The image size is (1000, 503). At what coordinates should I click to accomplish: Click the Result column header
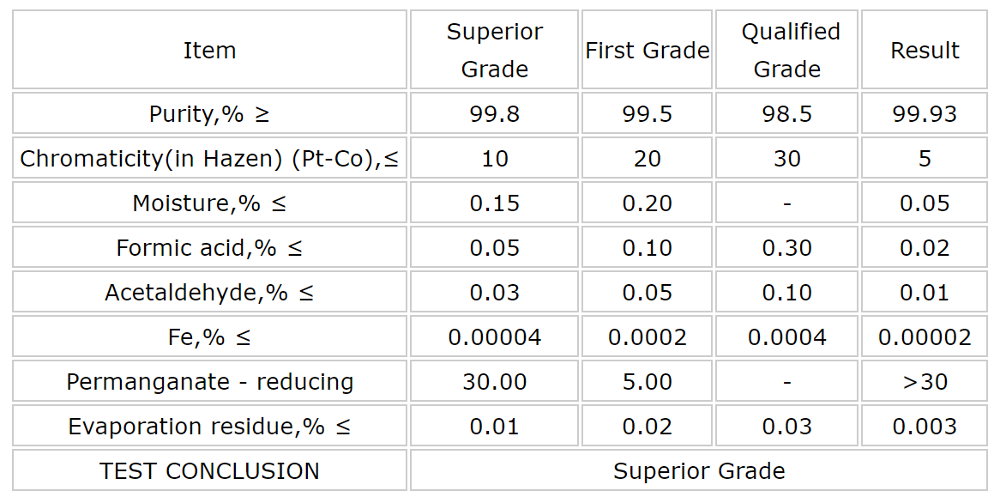(x=925, y=50)
